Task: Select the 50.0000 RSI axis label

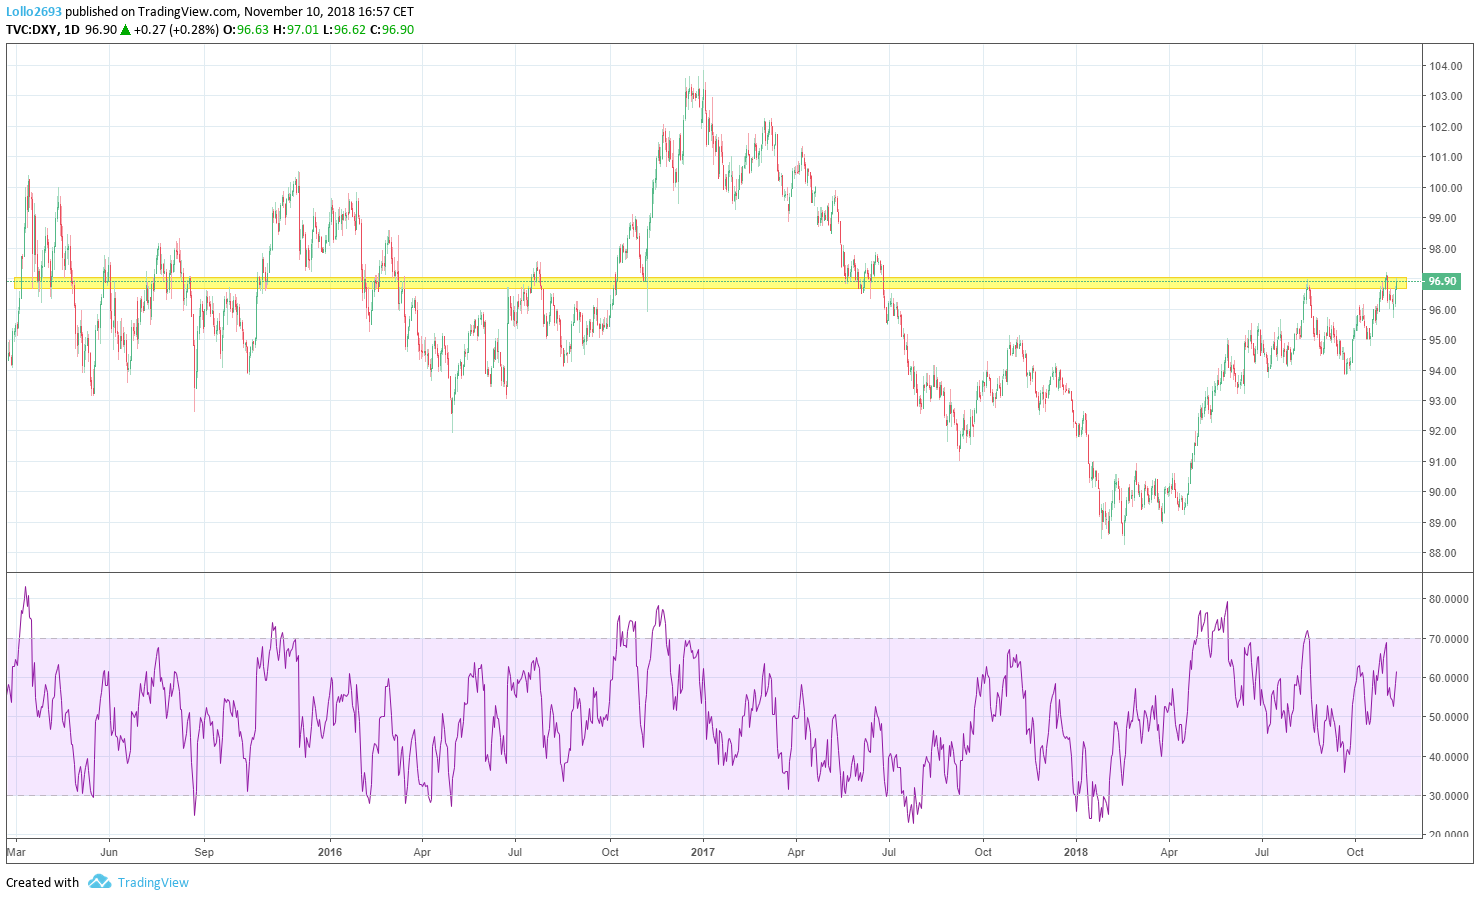Action: (1449, 717)
